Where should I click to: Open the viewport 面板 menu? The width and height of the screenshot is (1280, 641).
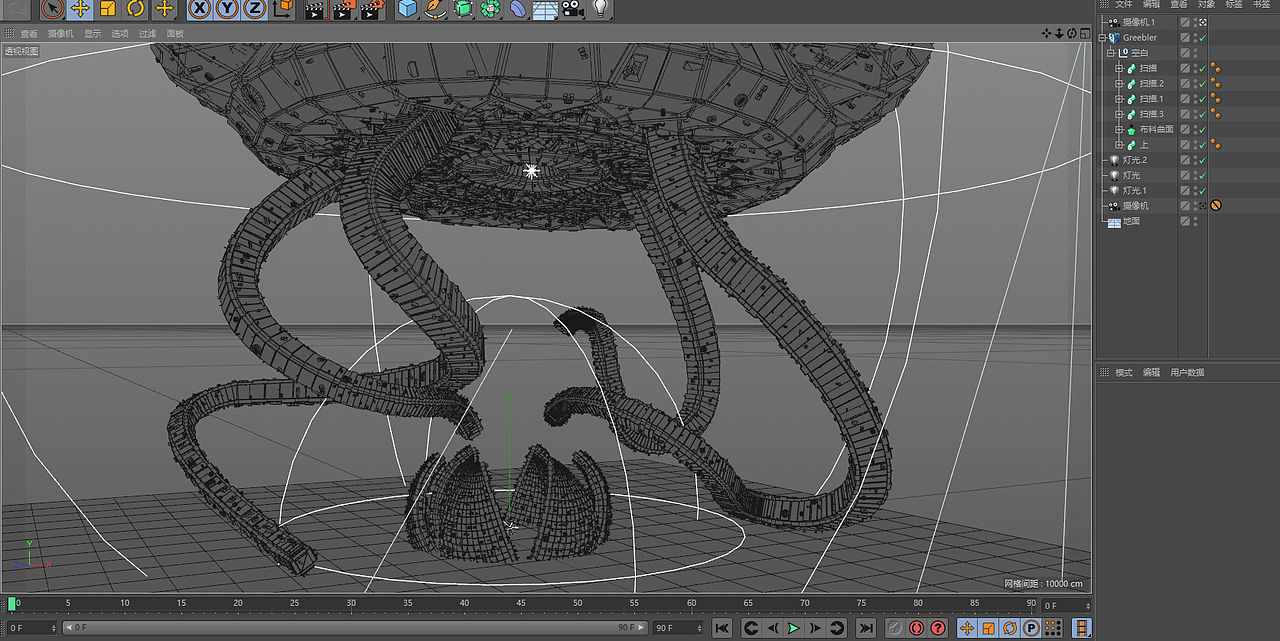[175, 33]
